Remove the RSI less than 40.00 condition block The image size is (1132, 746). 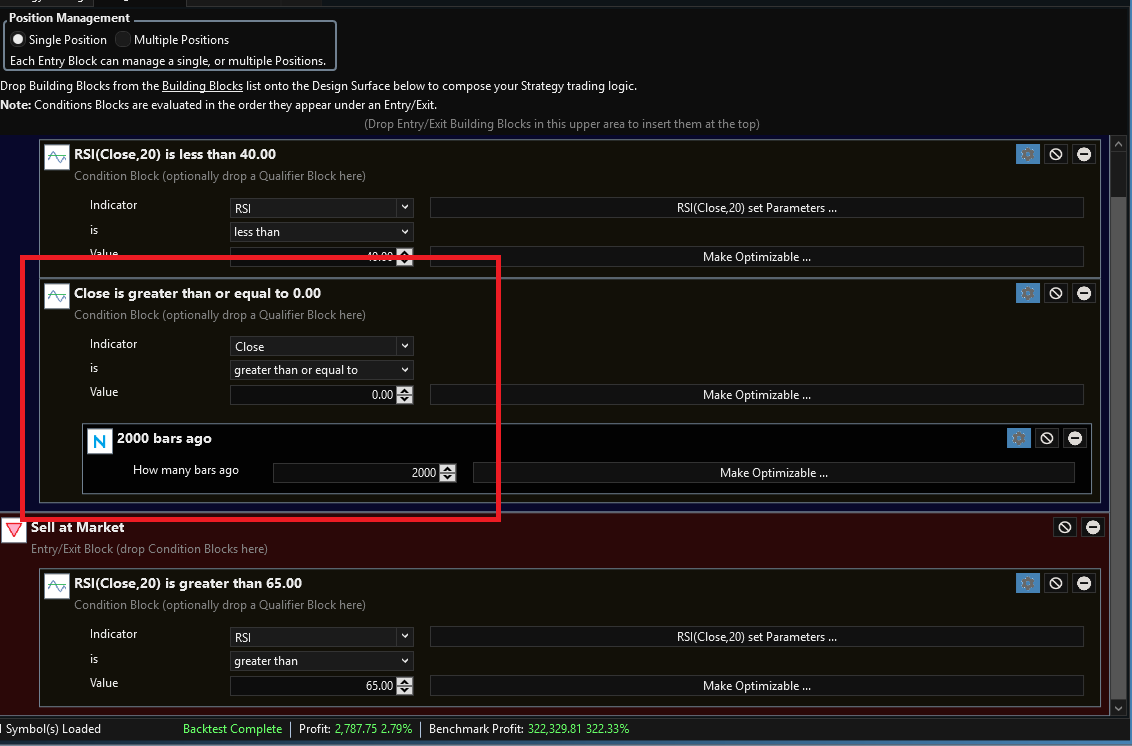(1084, 154)
